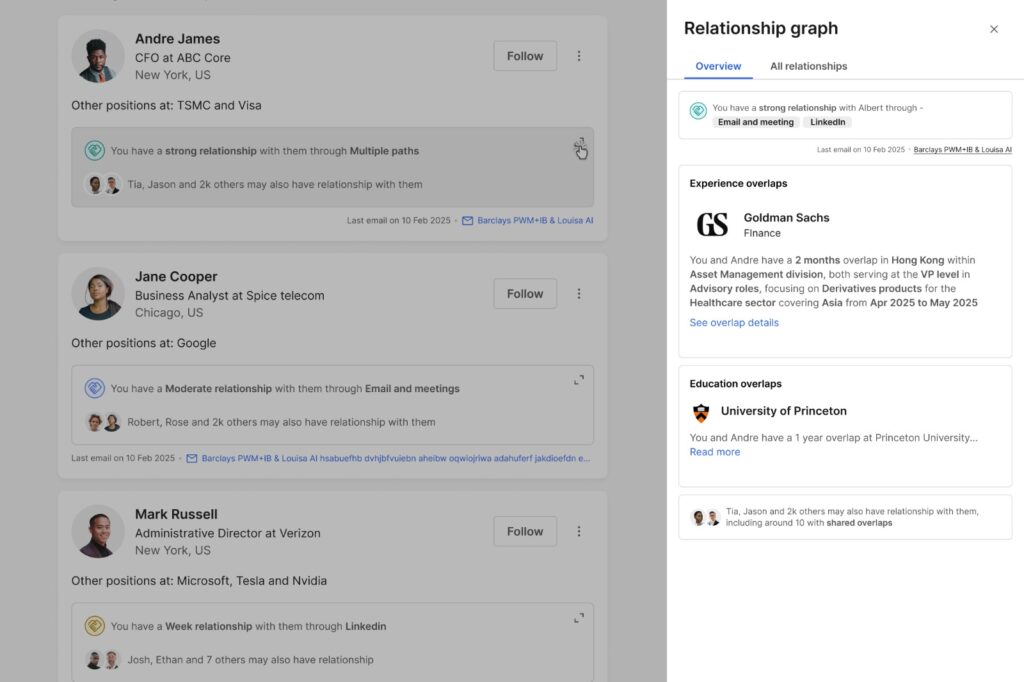This screenshot has width=1024, height=682.
Task: Open more options menu for Mark Russell
Action: [x=579, y=532]
